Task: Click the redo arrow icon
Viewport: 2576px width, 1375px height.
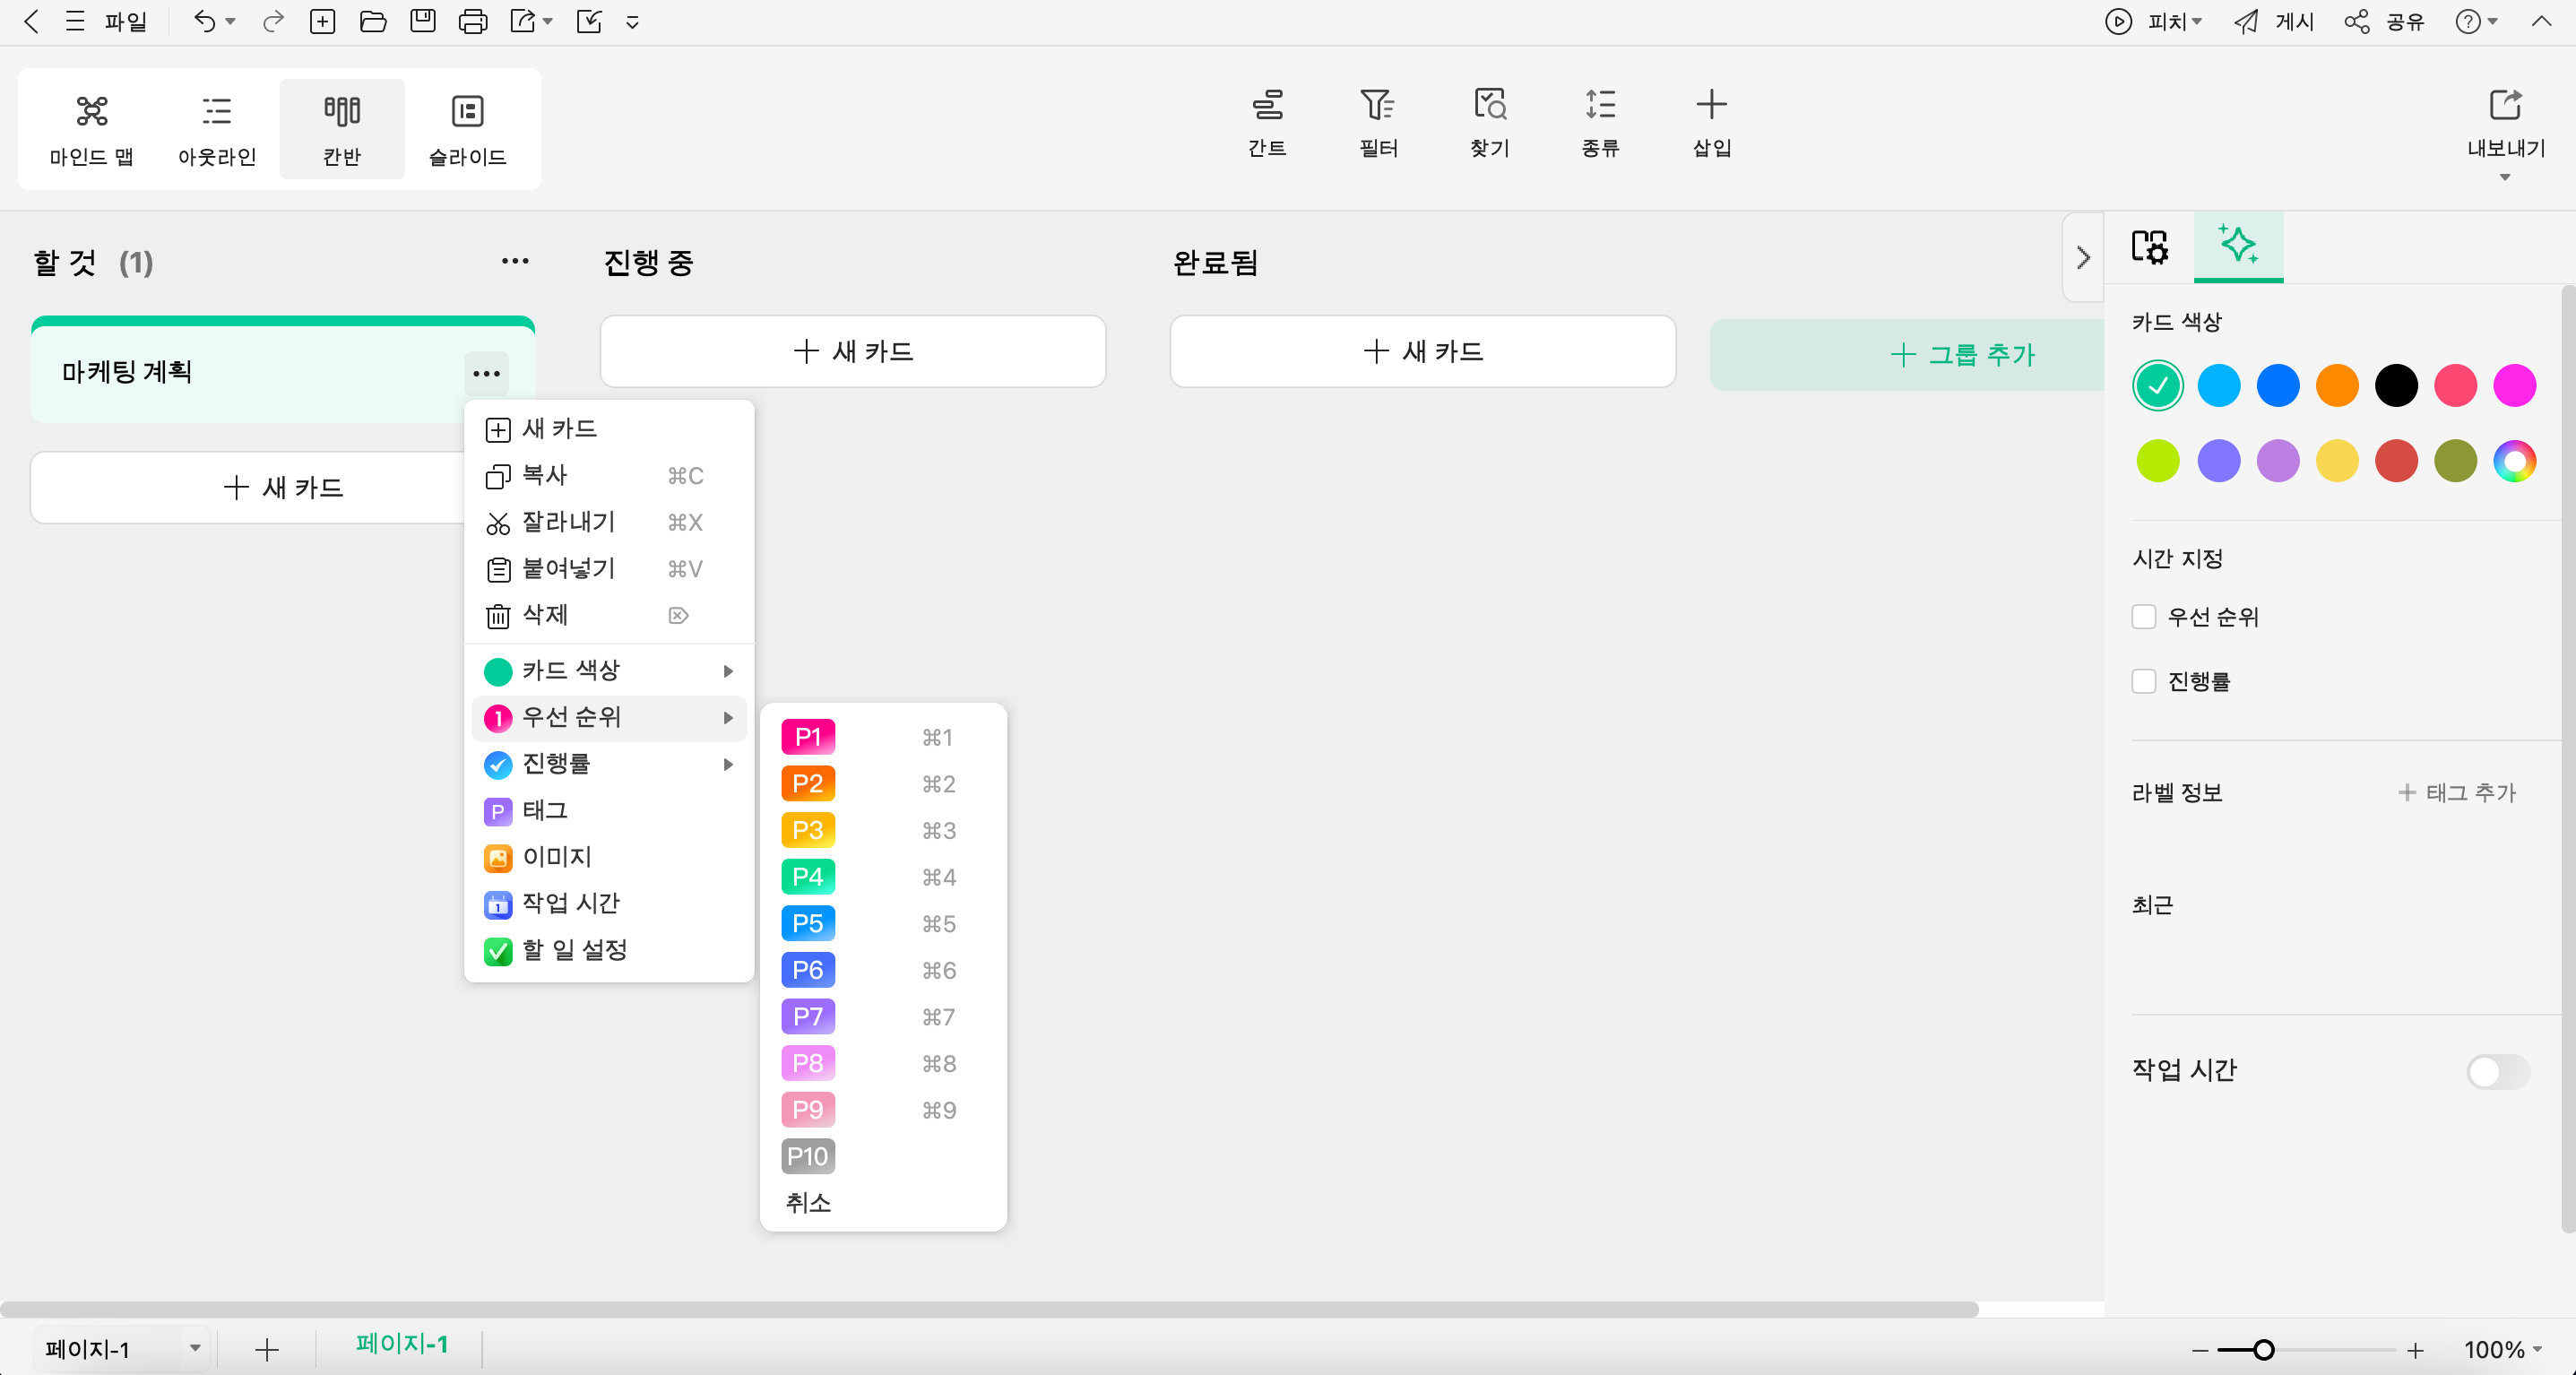Action: pos(273,21)
